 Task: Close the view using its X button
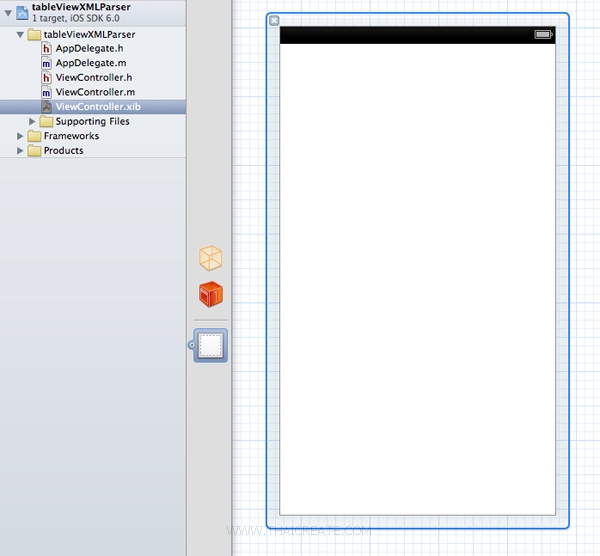(x=275, y=21)
